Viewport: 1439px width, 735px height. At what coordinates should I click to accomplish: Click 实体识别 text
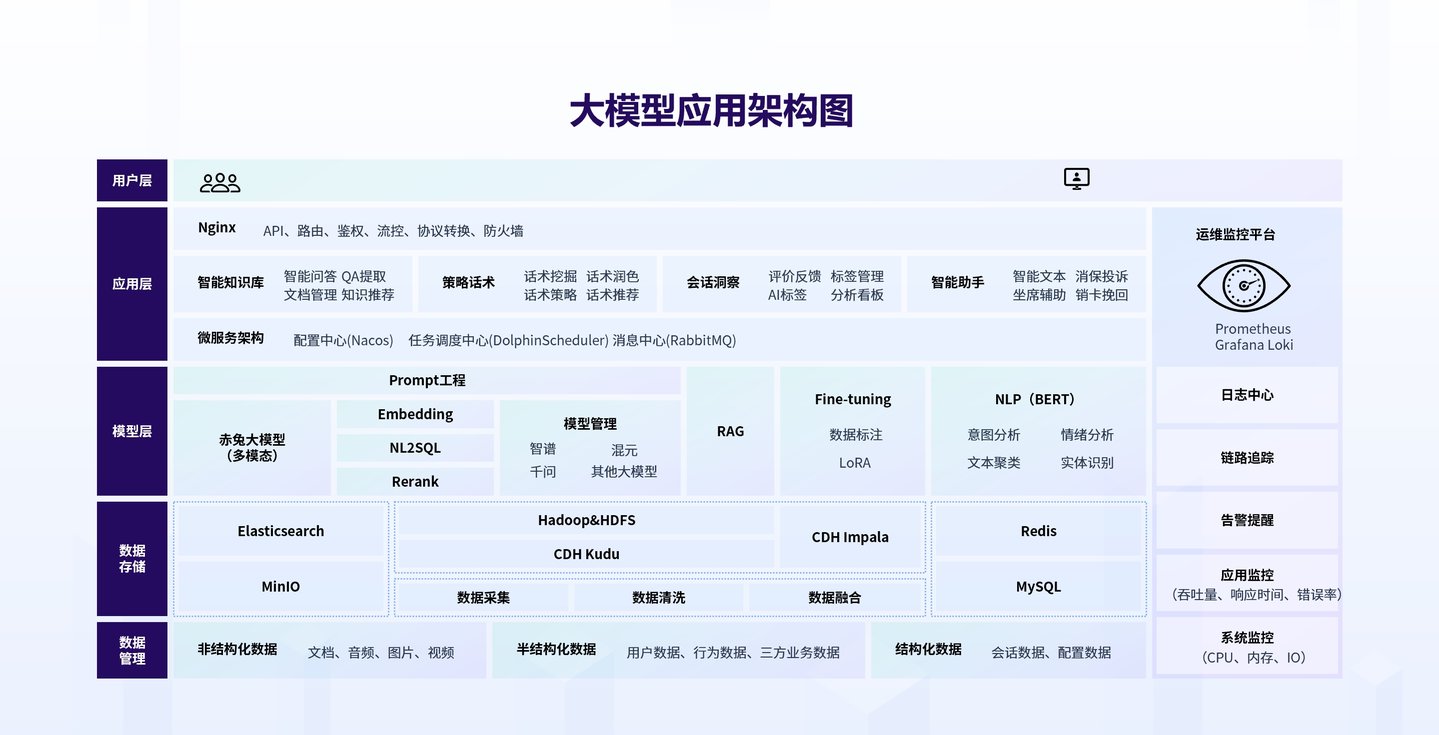pyautogui.click(x=1087, y=463)
